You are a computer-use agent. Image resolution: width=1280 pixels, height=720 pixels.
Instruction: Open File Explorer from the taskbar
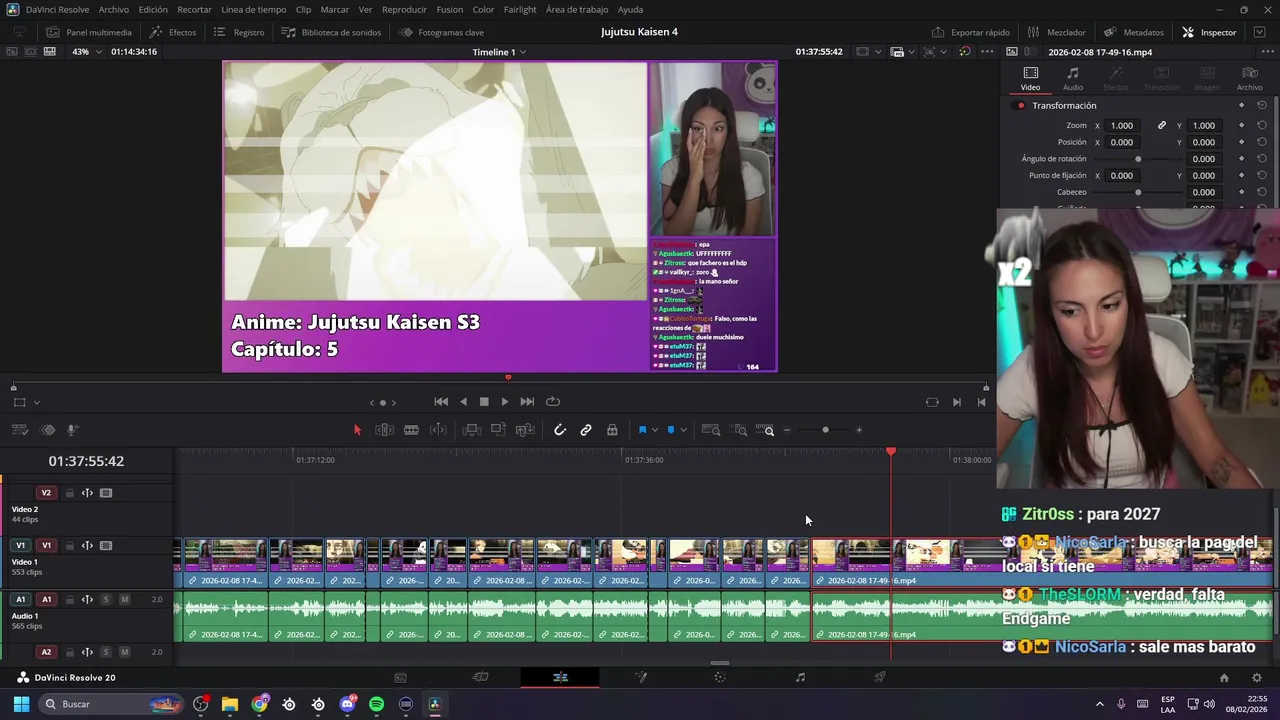[x=230, y=704]
